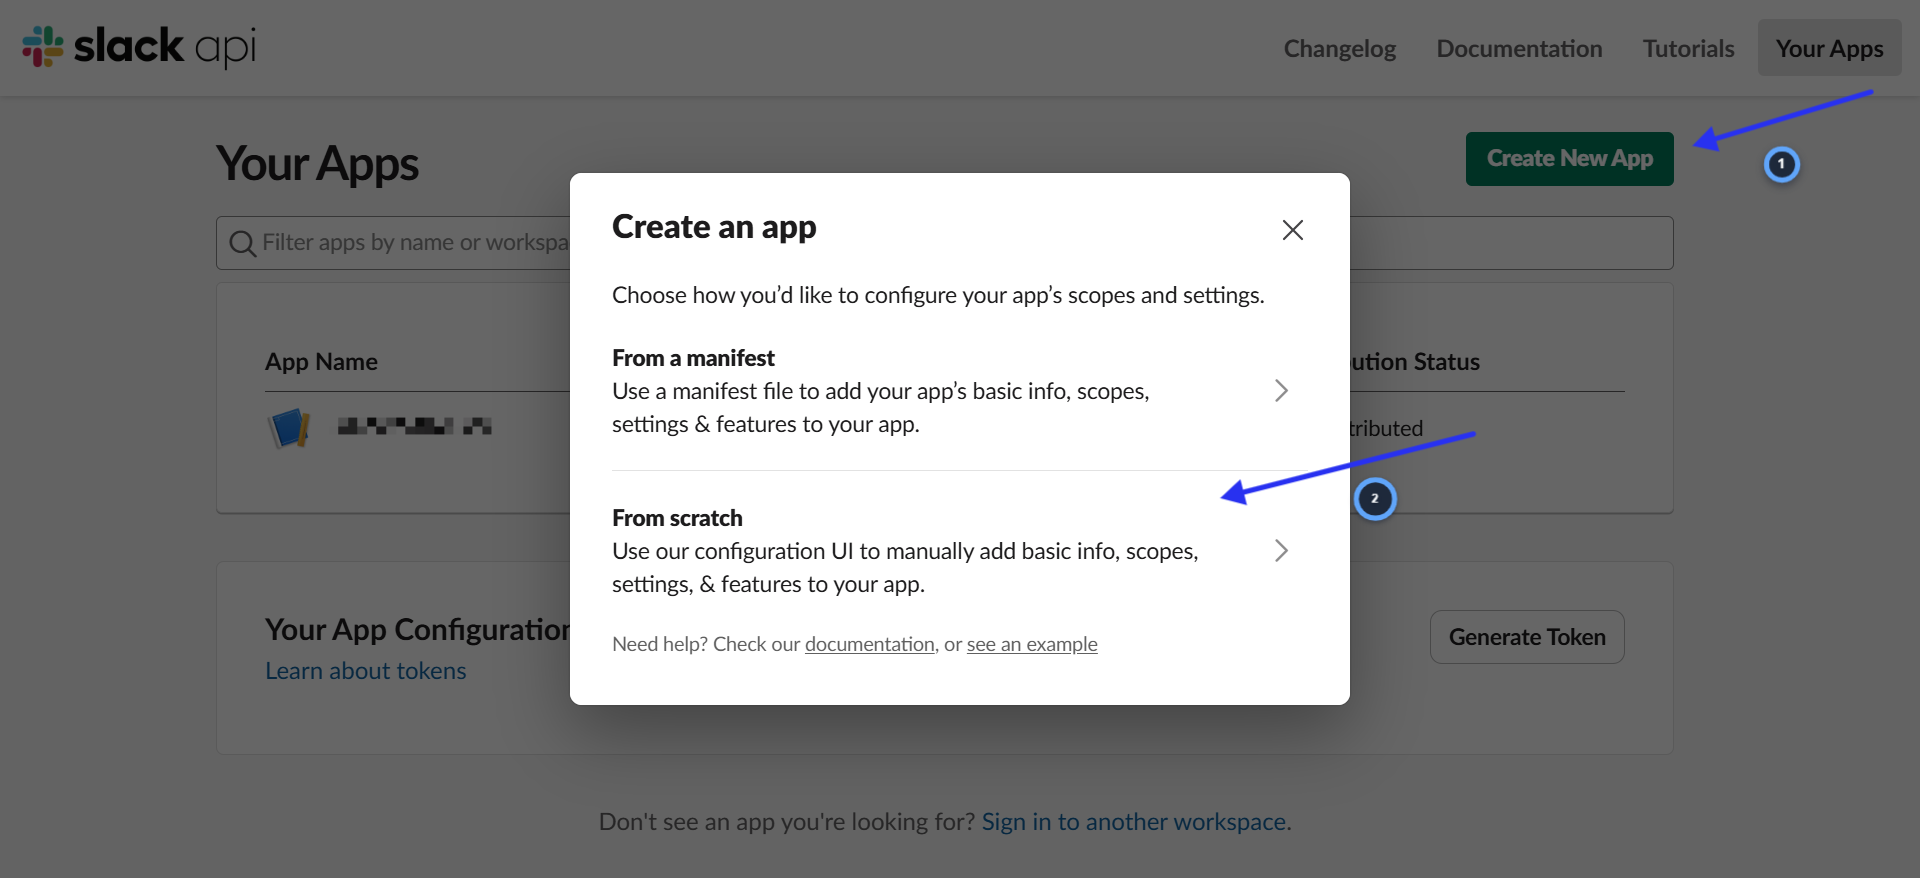Open the Changelog menu item
The height and width of the screenshot is (878, 1920).
pyautogui.click(x=1340, y=48)
